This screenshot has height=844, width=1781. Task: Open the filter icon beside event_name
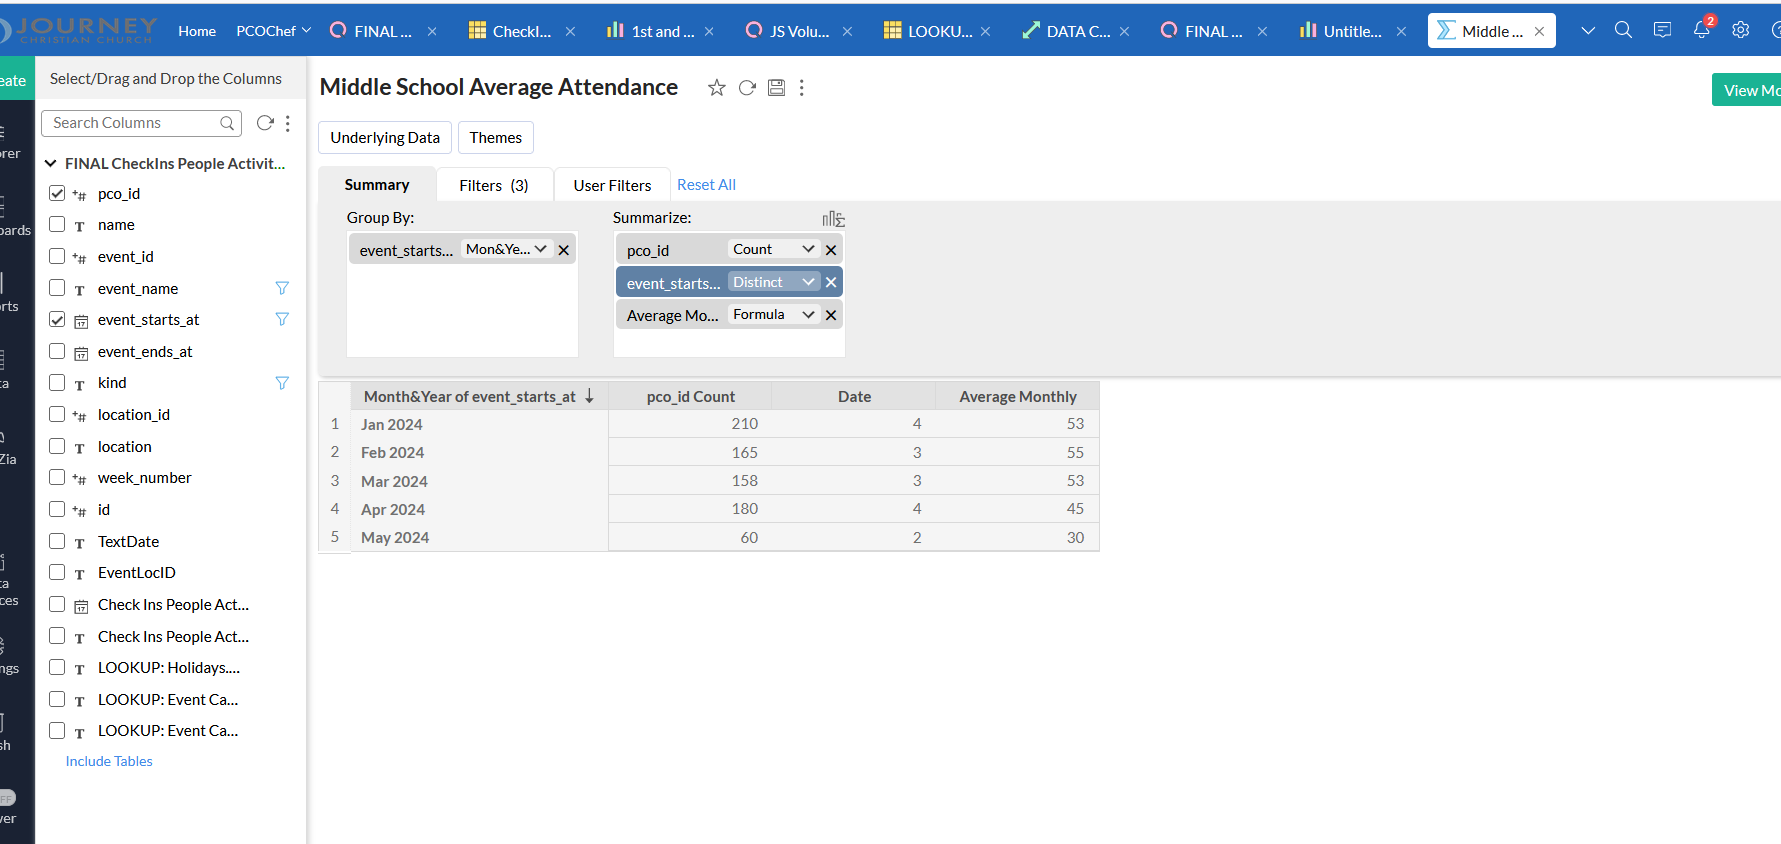[282, 288]
